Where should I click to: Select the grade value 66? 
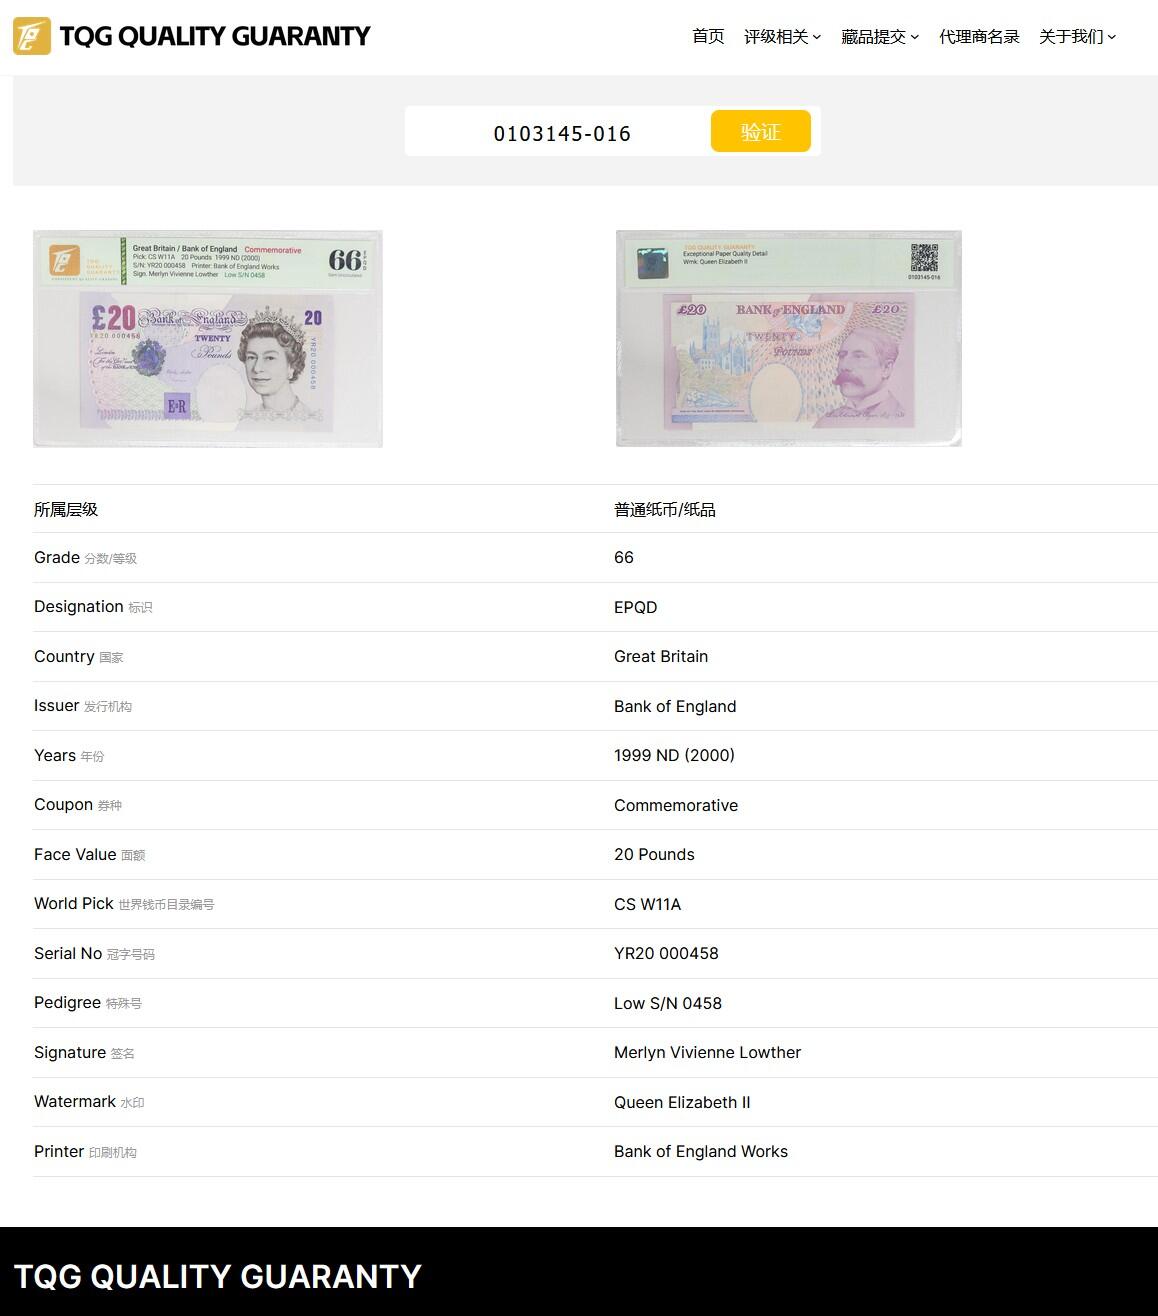tap(624, 558)
